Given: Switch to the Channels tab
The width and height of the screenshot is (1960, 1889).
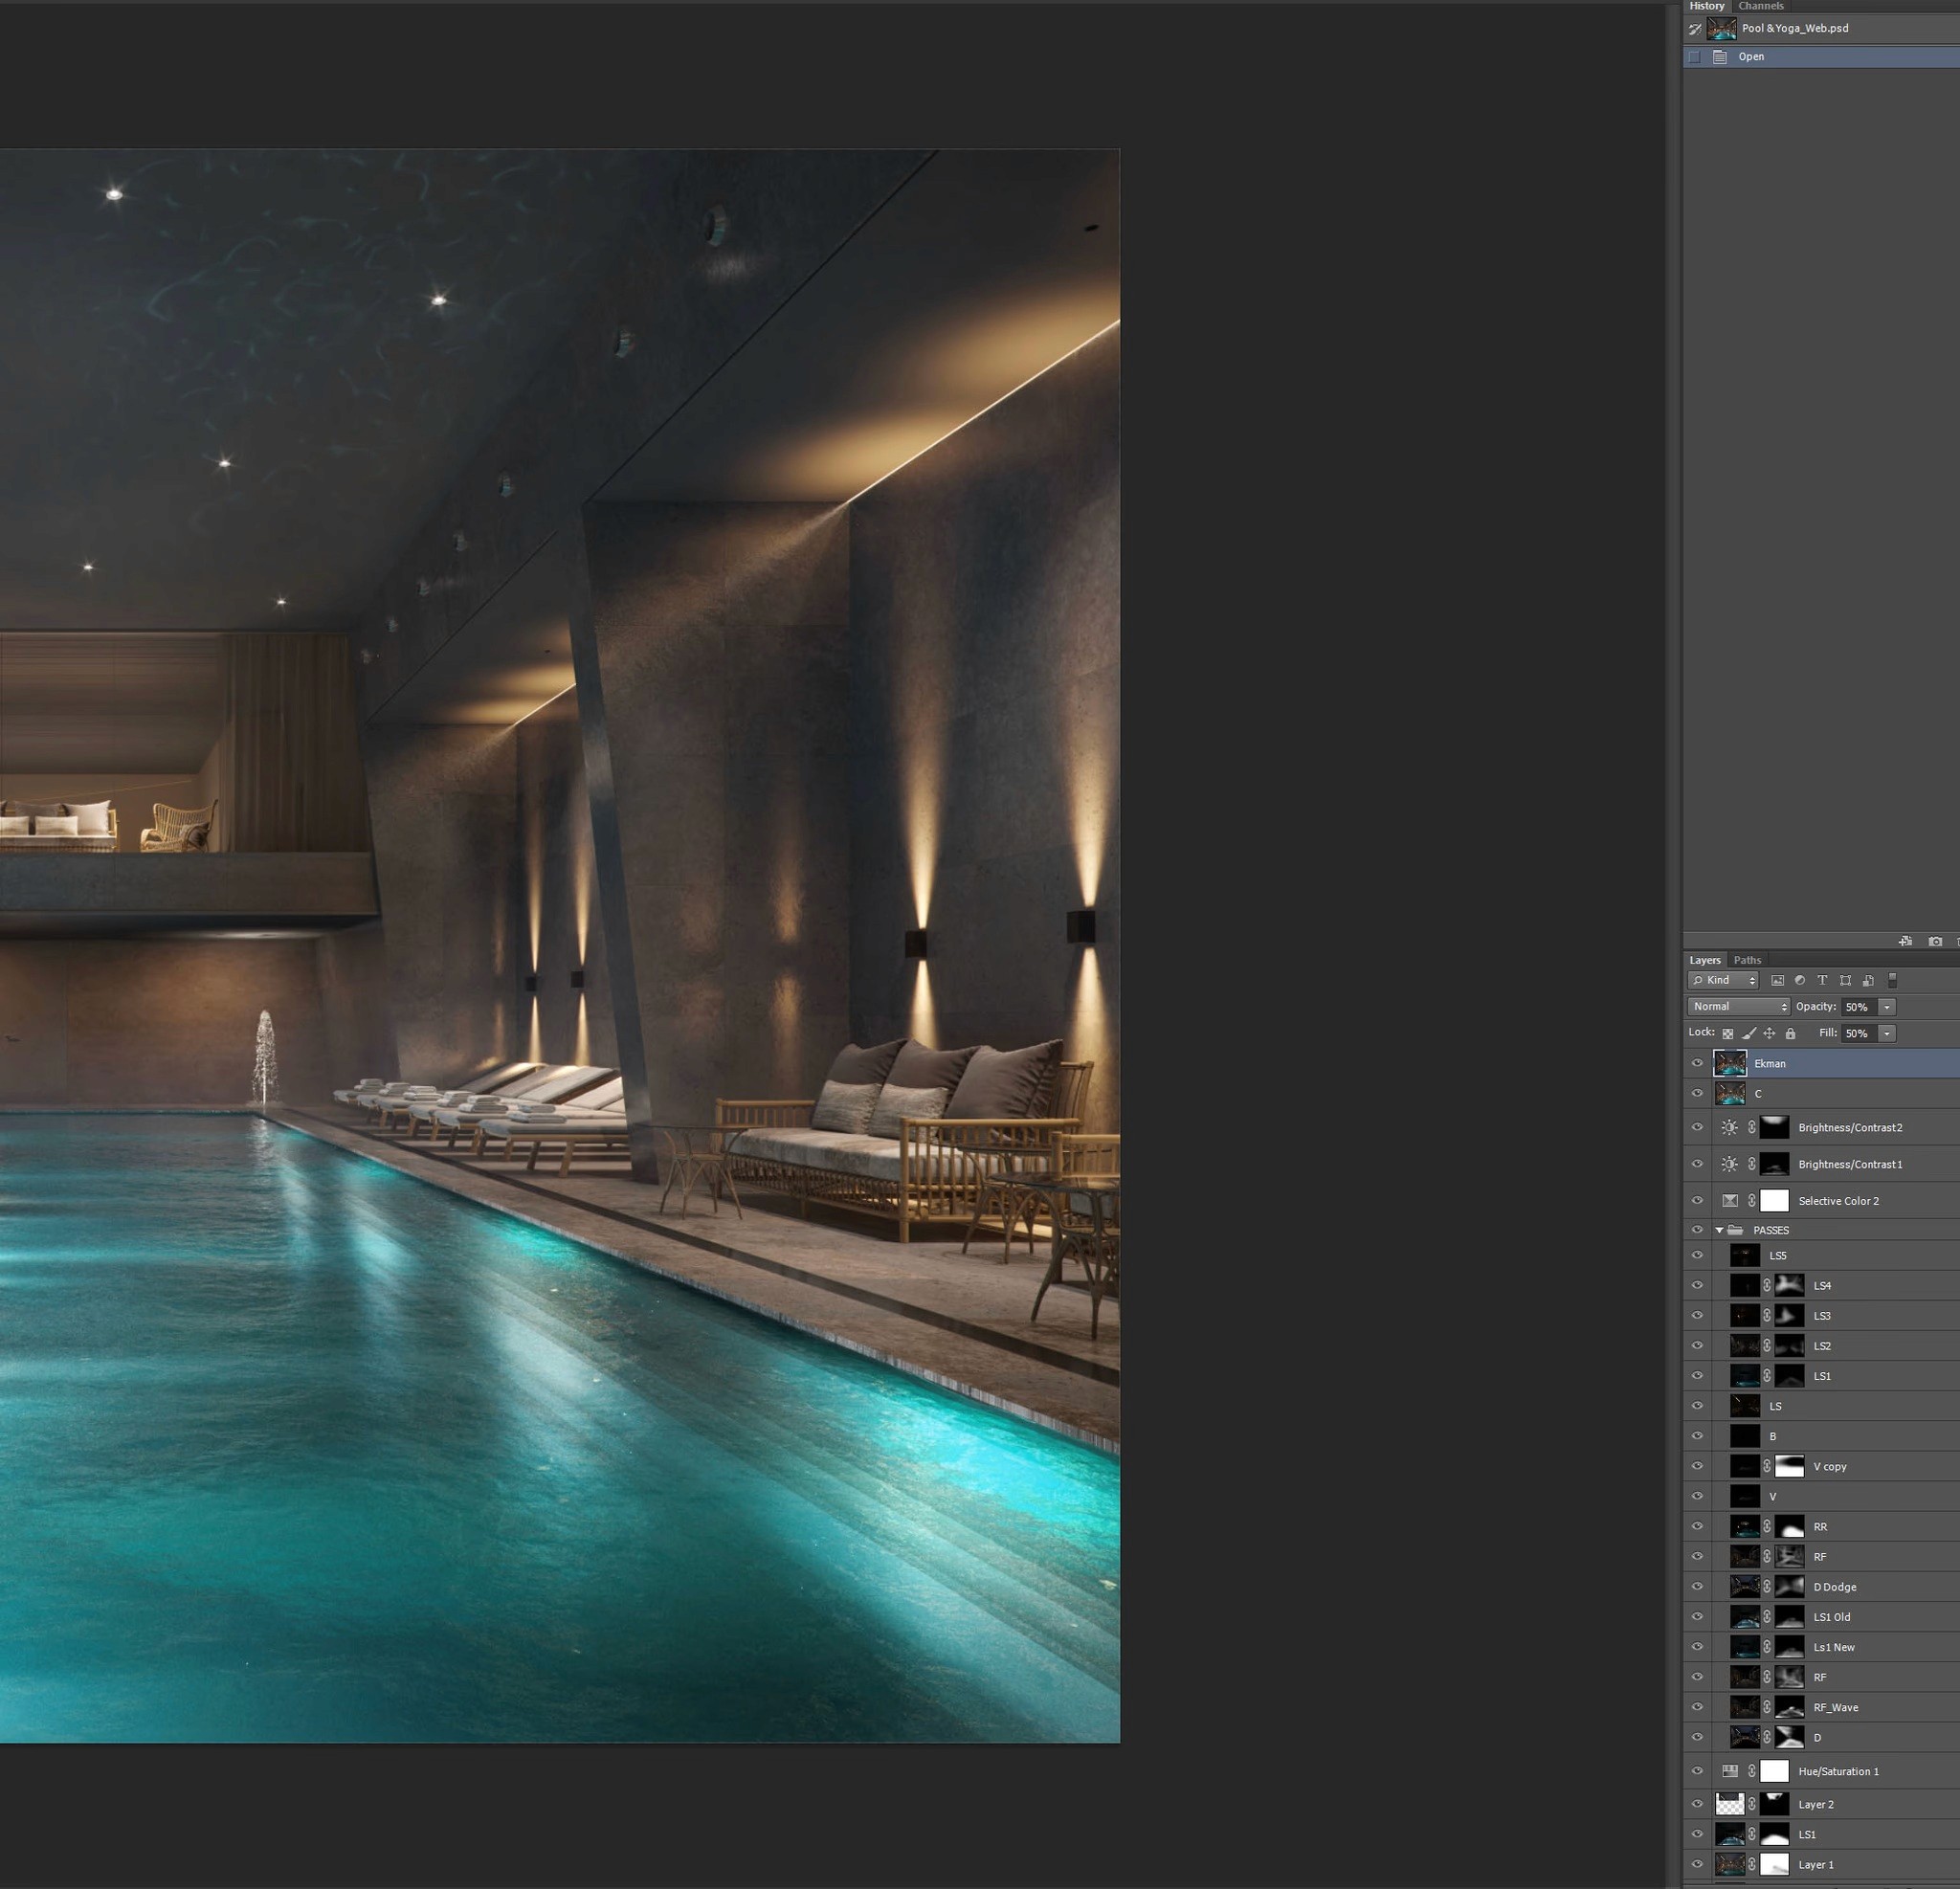Looking at the screenshot, I should [1760, 6].
